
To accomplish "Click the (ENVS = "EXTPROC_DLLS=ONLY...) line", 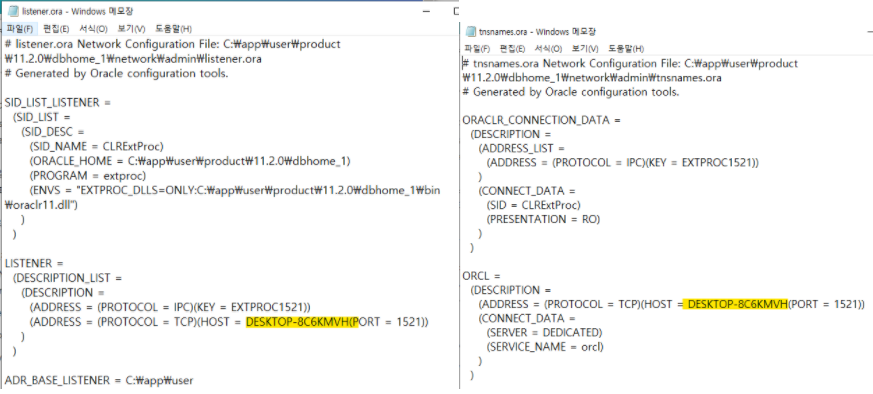I will [x=235, y=190].
